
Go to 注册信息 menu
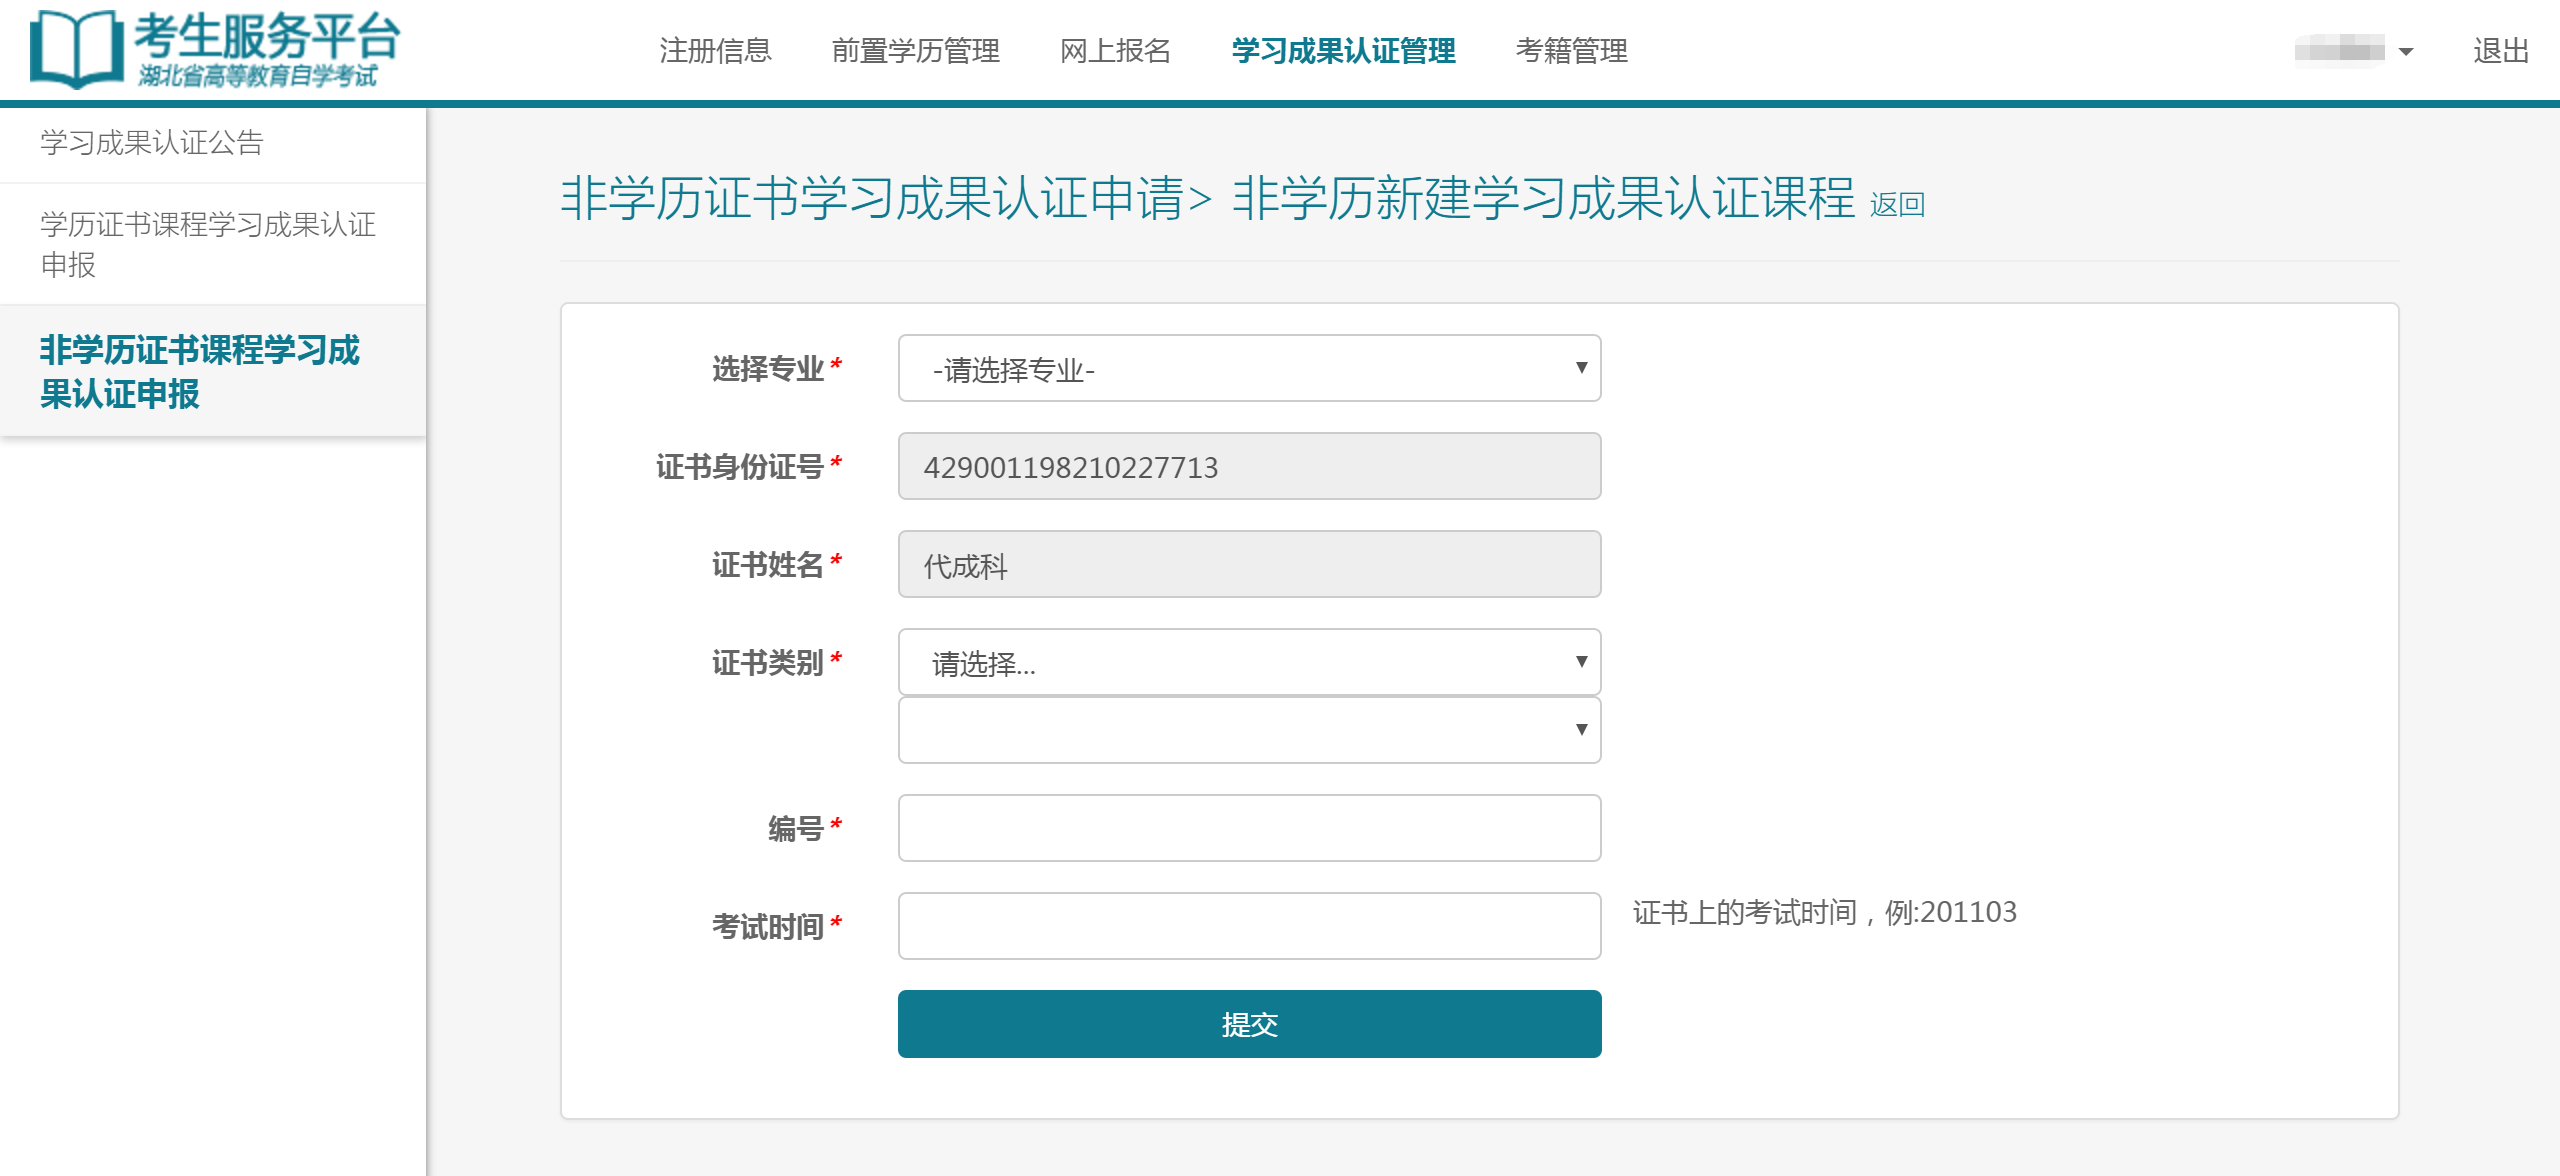715,51
